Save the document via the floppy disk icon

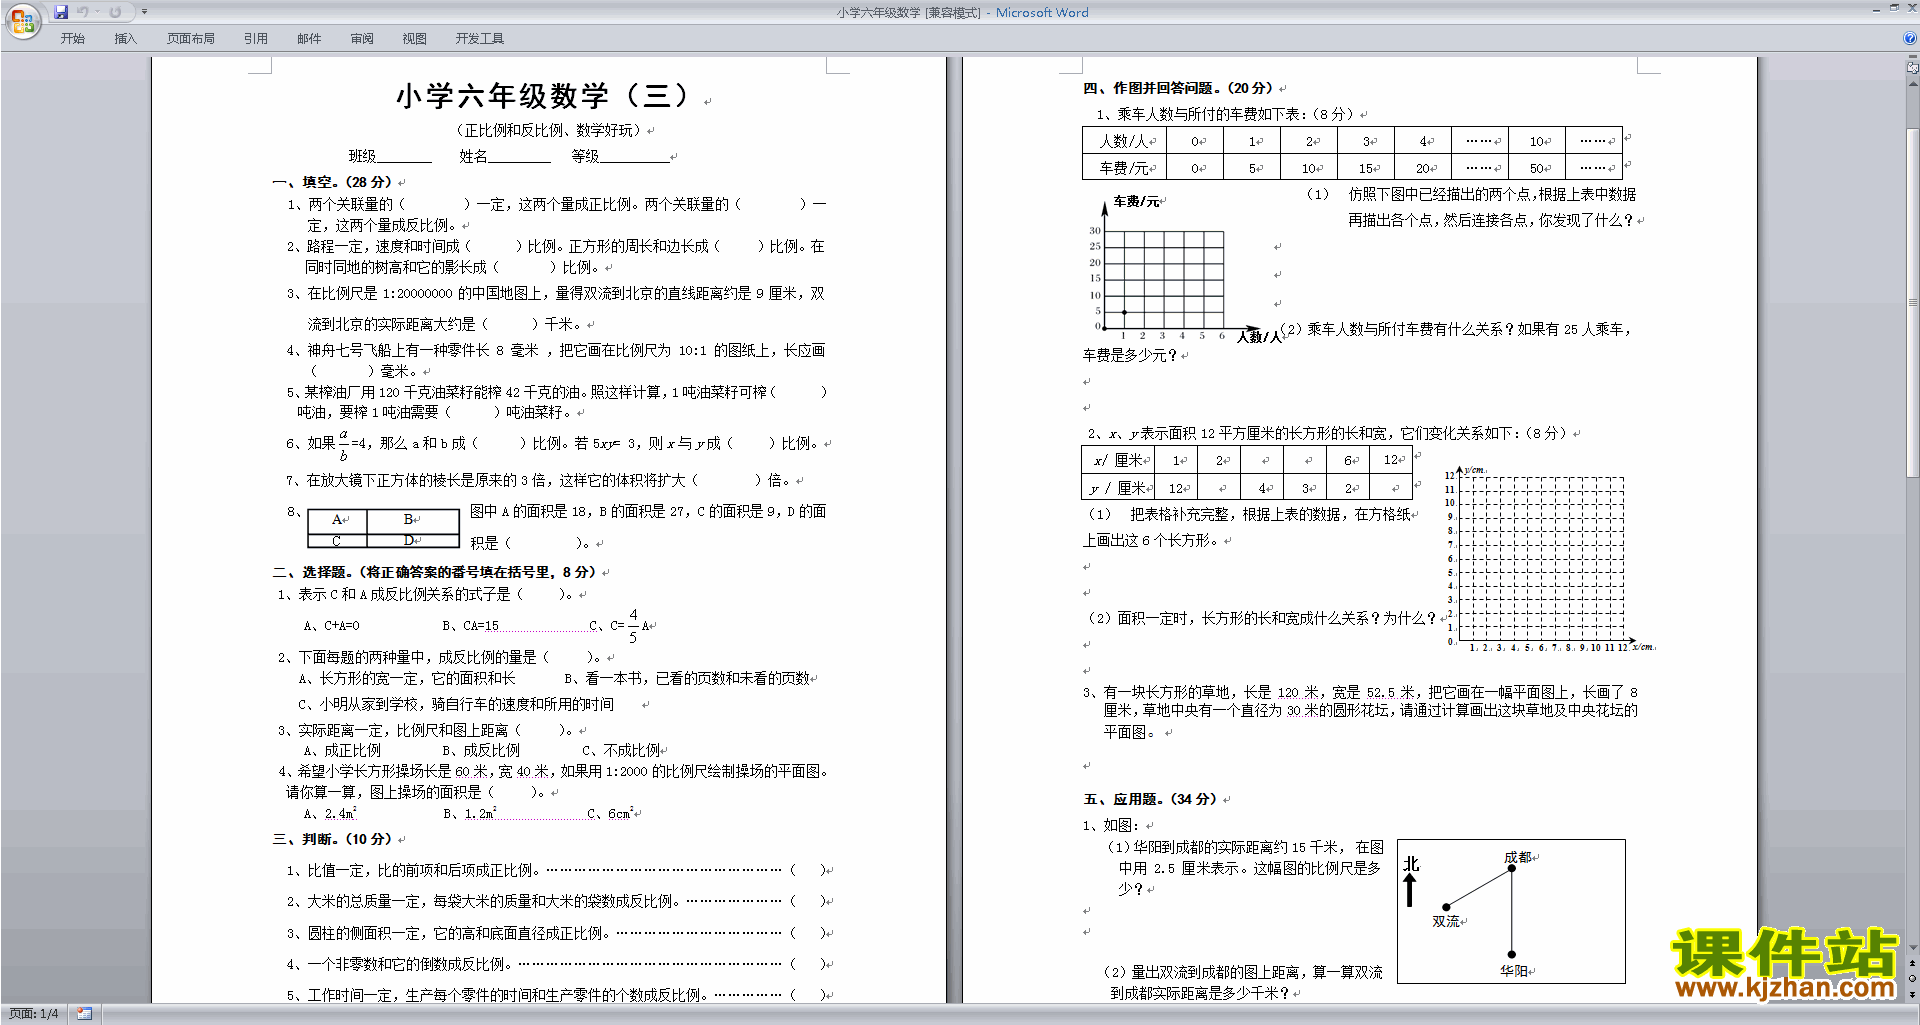[61, 12]
